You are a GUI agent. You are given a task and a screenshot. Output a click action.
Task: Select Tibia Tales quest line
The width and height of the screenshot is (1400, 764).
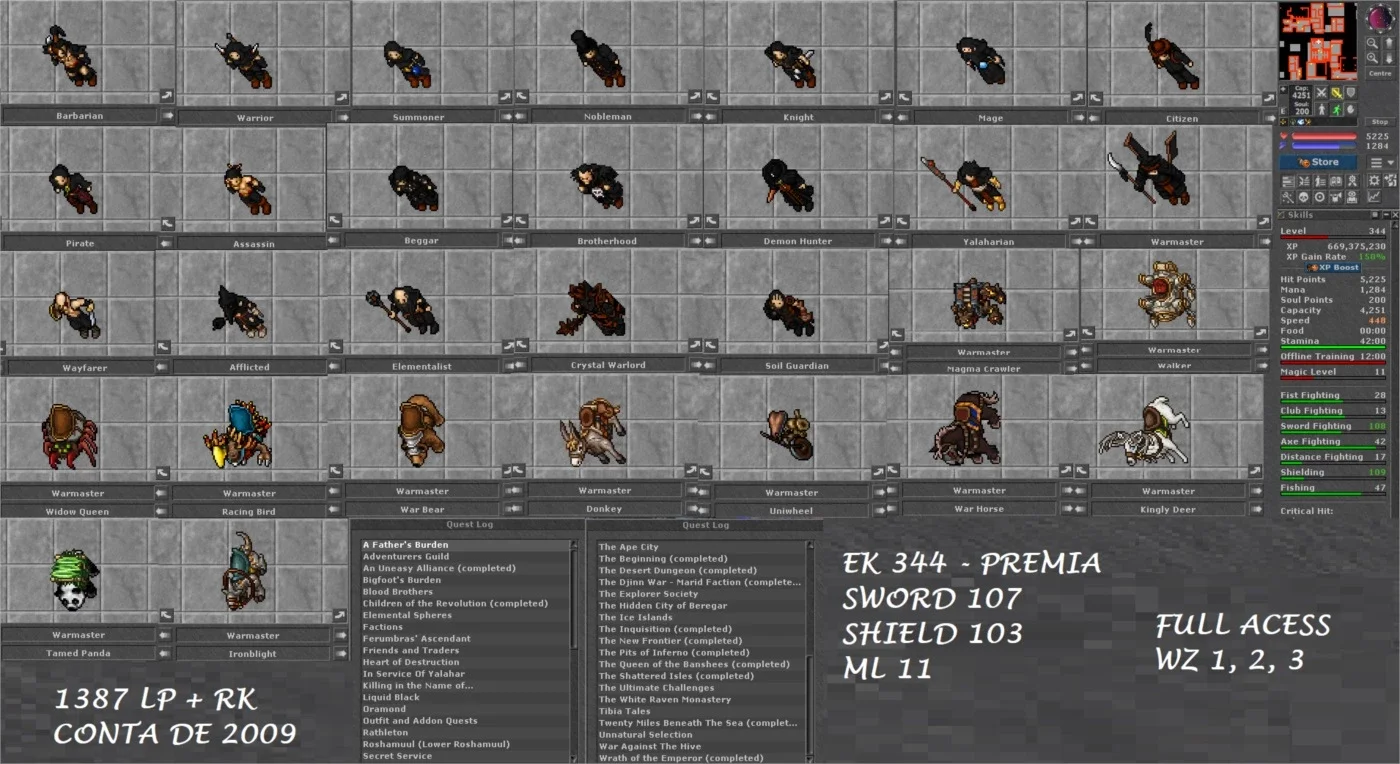tap(701, 711)
